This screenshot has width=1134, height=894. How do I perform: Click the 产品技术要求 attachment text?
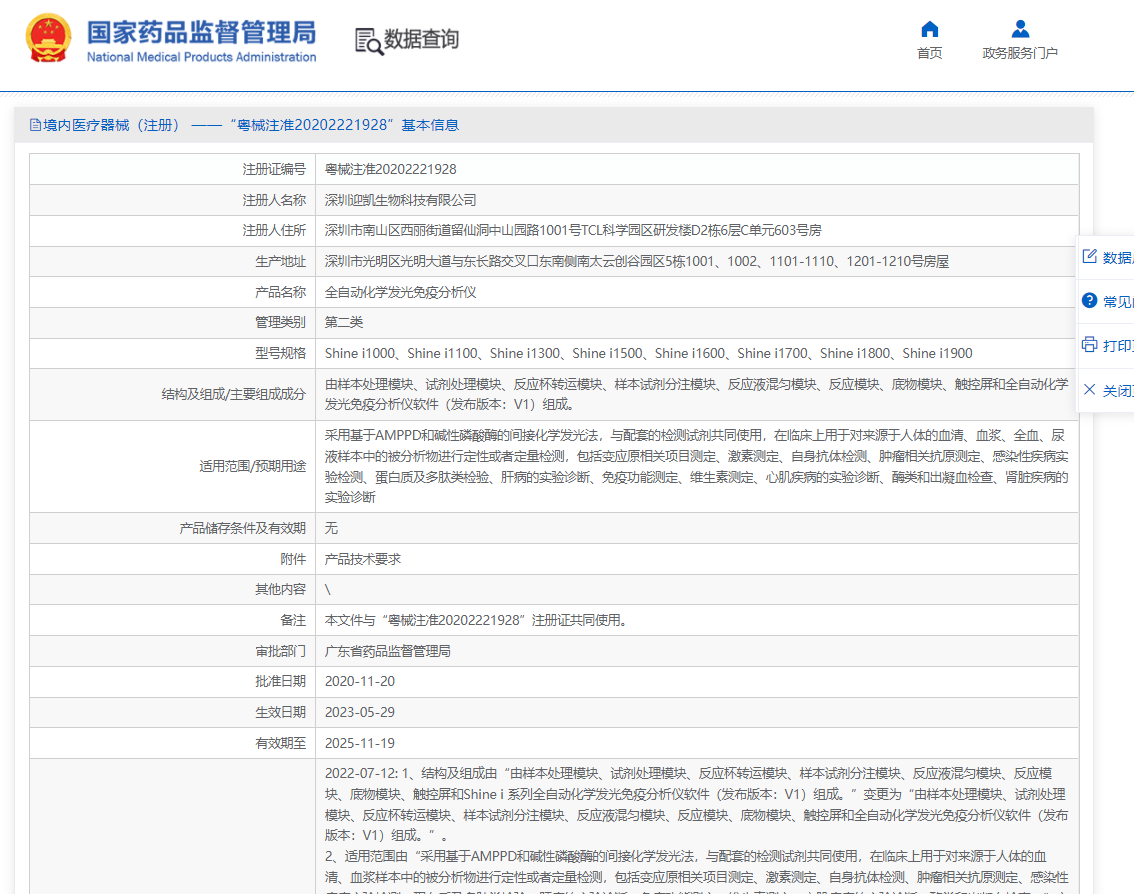click(x=363, y=559)
